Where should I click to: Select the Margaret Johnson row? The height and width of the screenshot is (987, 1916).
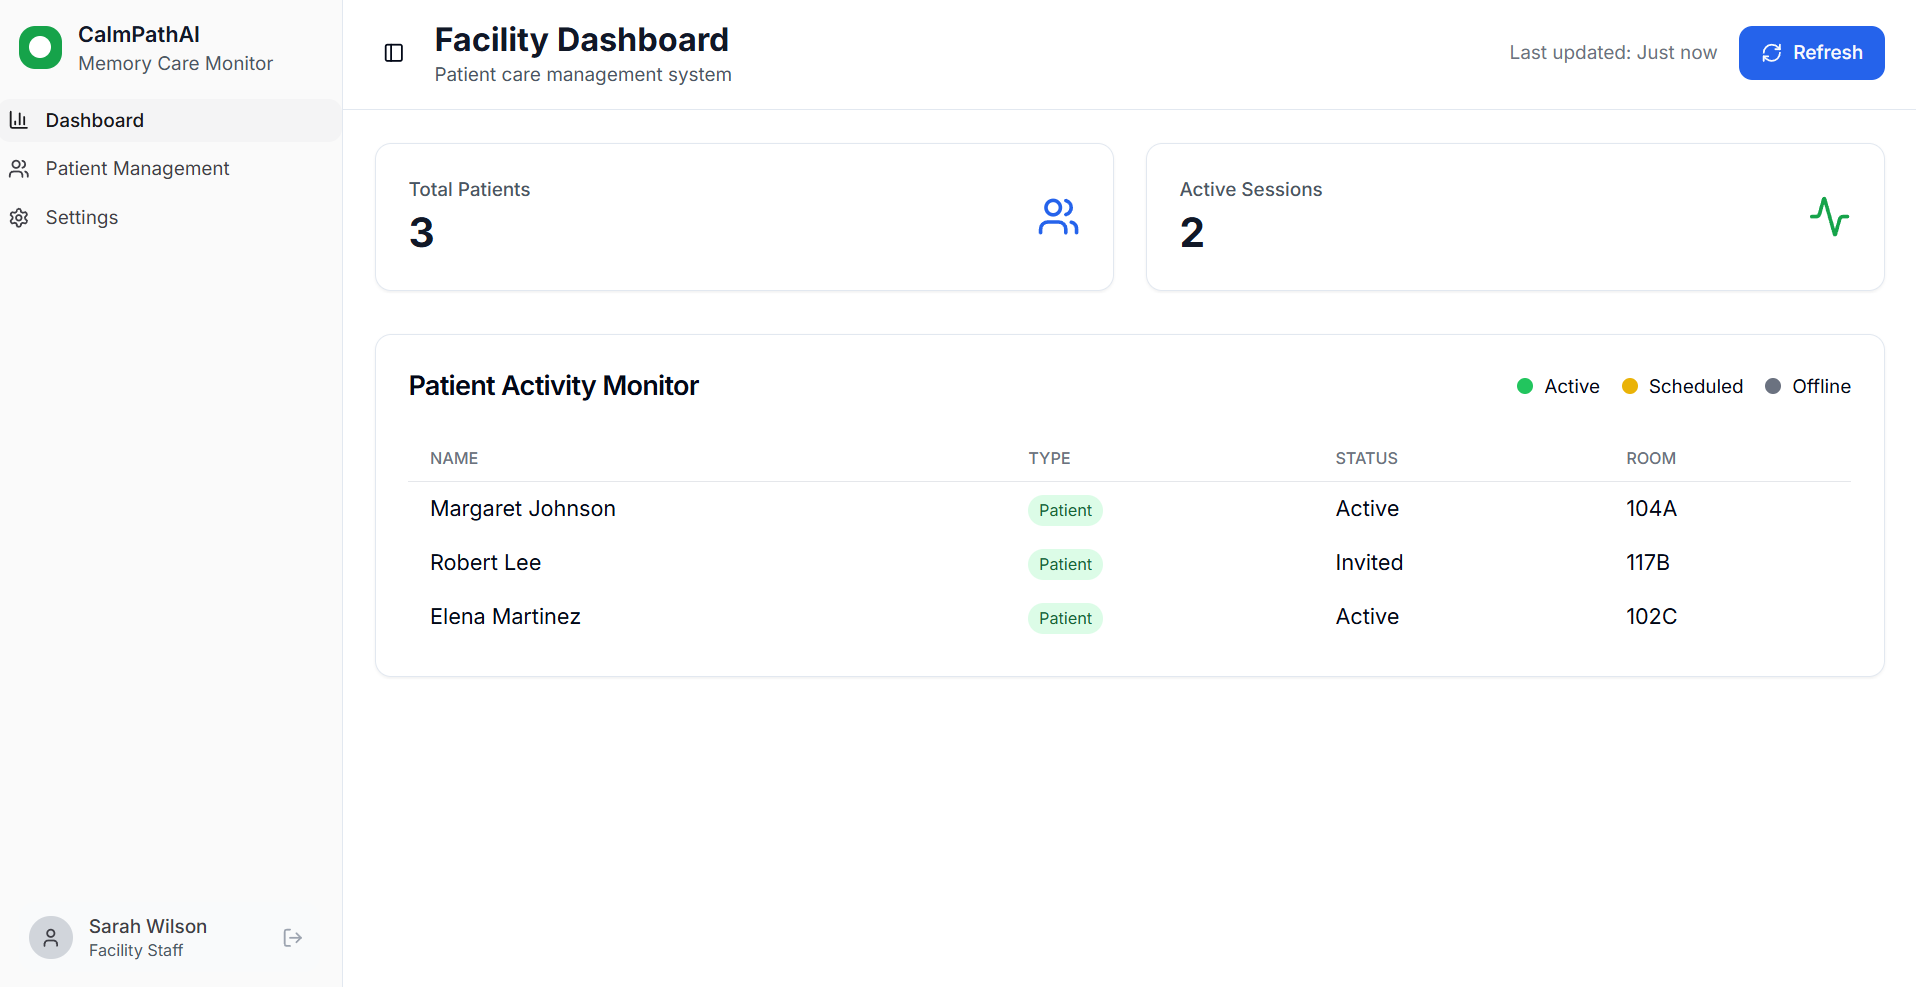pyautogui.click(x=523, y=509)
